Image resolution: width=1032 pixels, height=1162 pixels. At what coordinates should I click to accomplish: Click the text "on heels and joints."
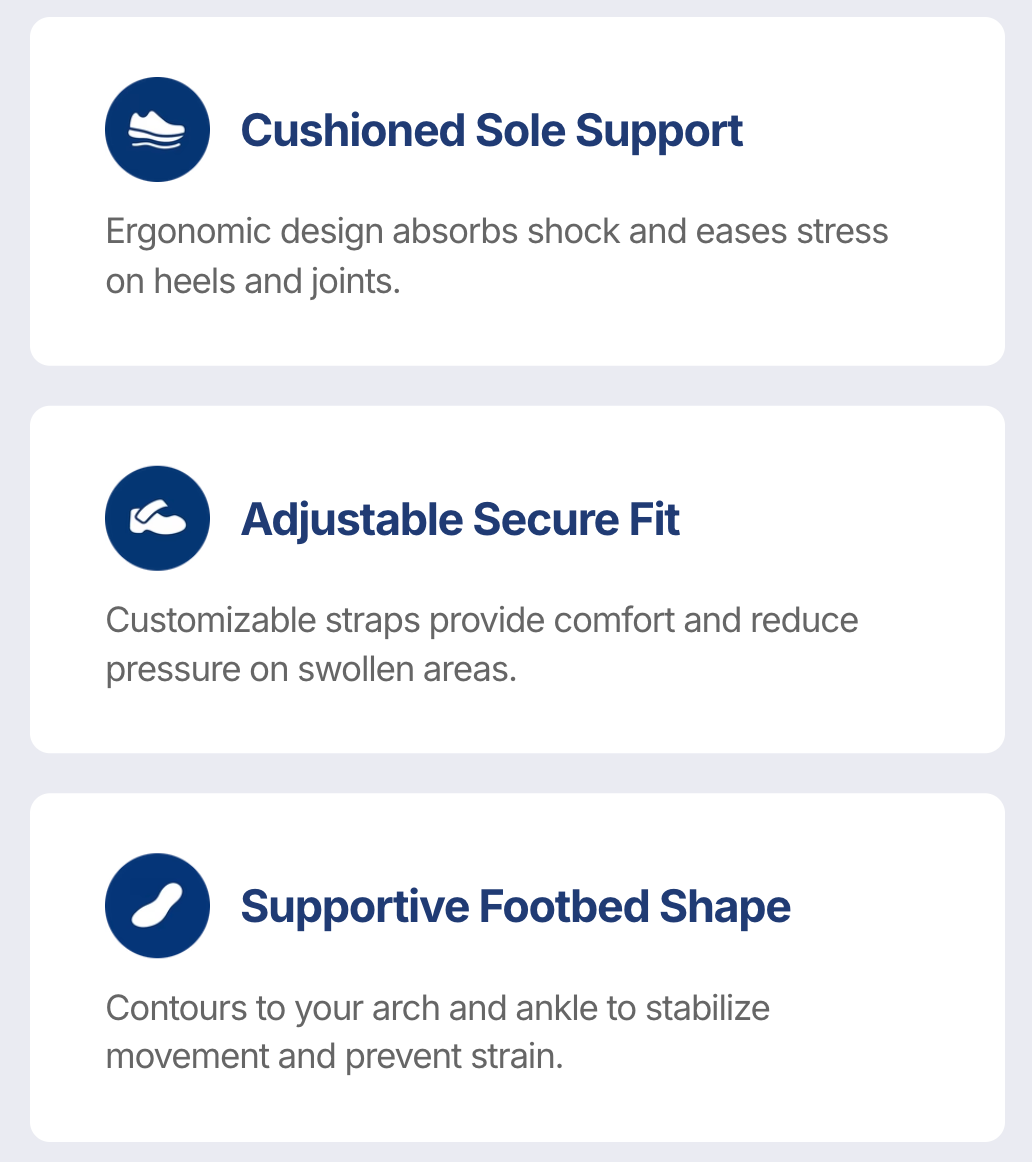coord(253,282)
